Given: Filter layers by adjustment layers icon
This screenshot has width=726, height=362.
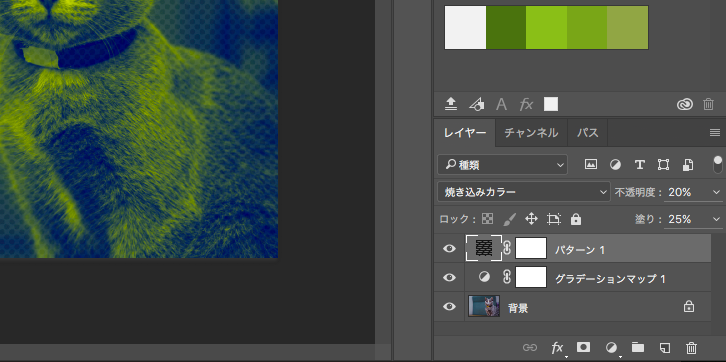Looking at the screenshot, I should click(615, 165).
